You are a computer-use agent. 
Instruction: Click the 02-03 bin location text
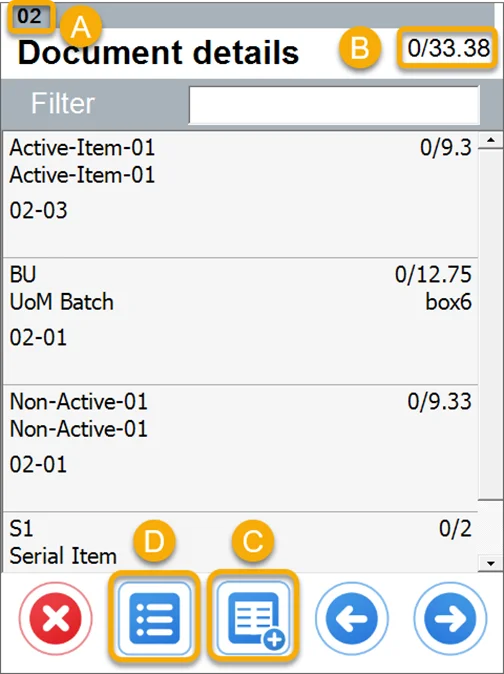click(x=39, y=211)
